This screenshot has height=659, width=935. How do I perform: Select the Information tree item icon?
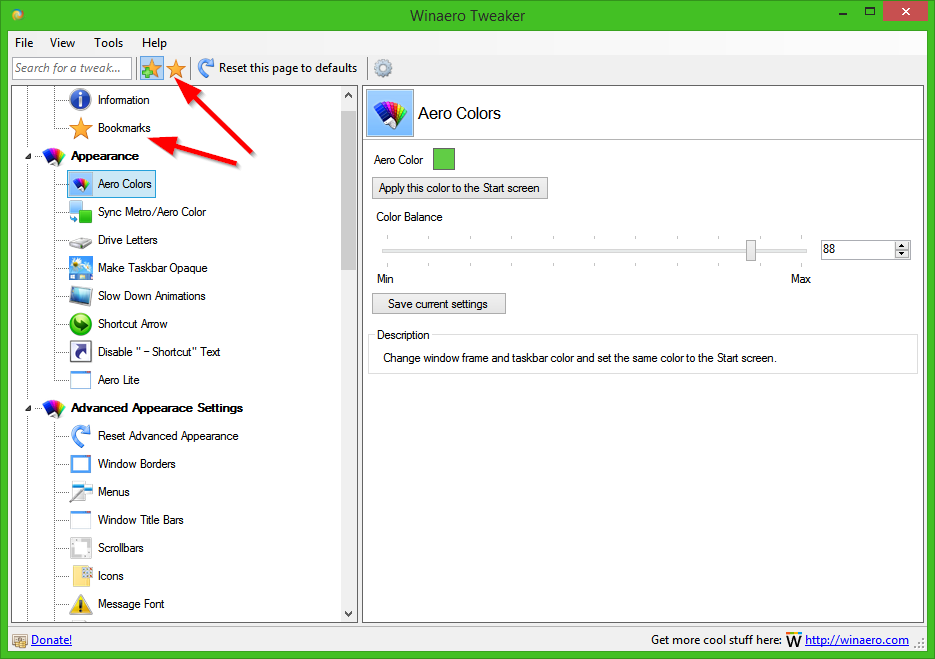(x=81, y=100)
